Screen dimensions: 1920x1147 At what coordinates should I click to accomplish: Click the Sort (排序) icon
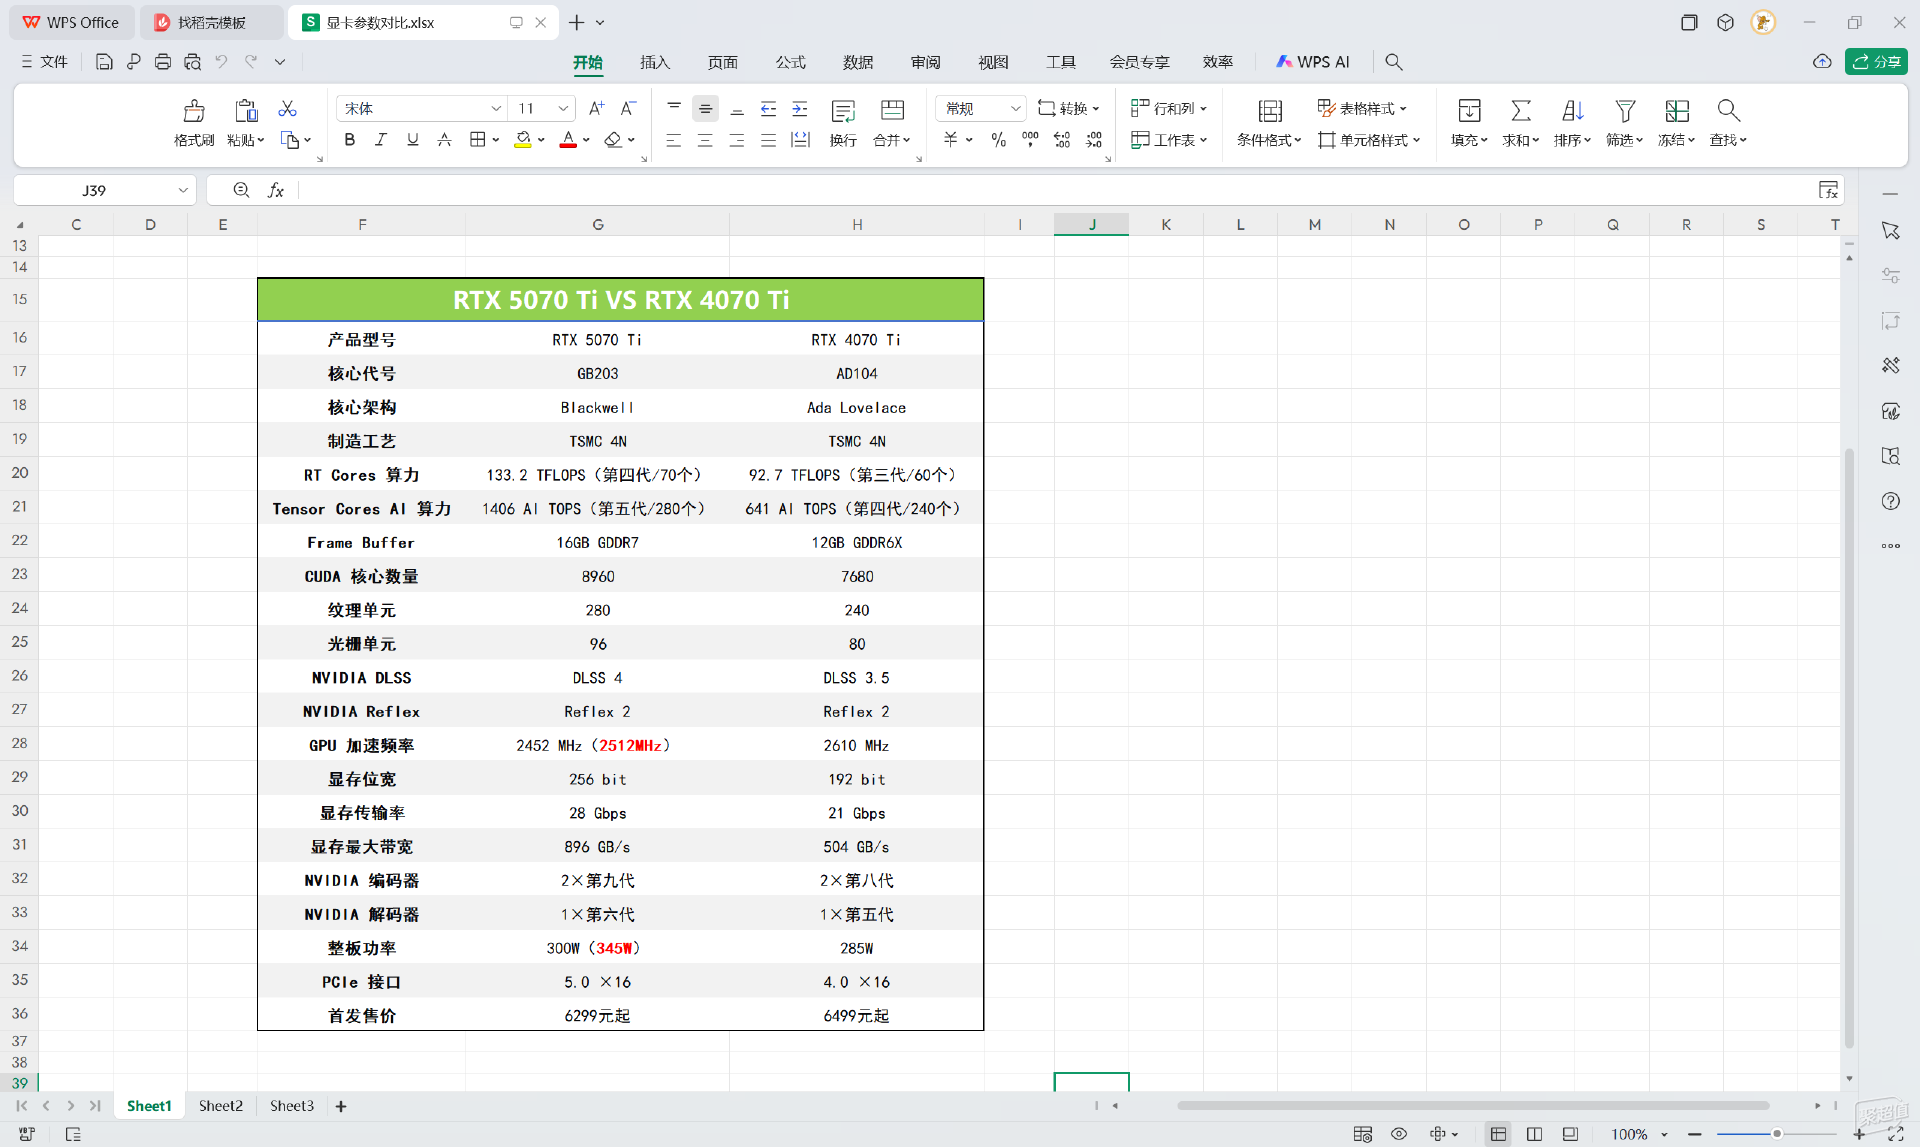pyautogui.click(x=1572, y=110)
